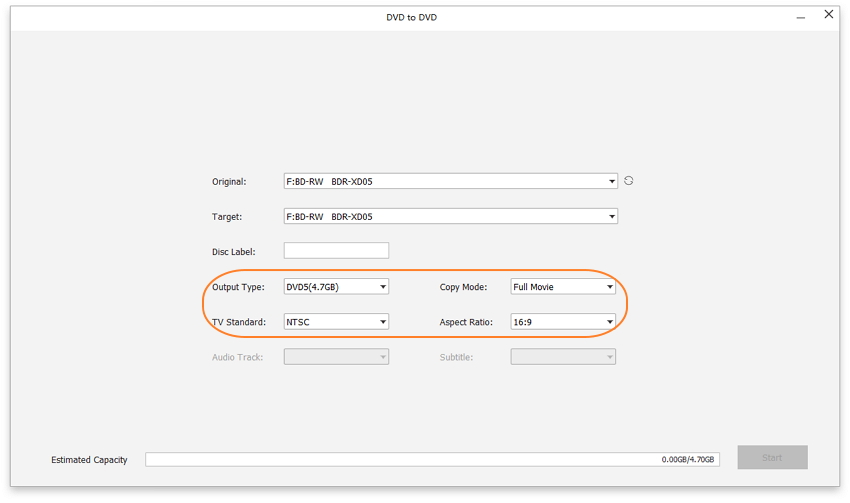Click the Aspect Ratio label text
850x503 pixels.
click(466, 322)
